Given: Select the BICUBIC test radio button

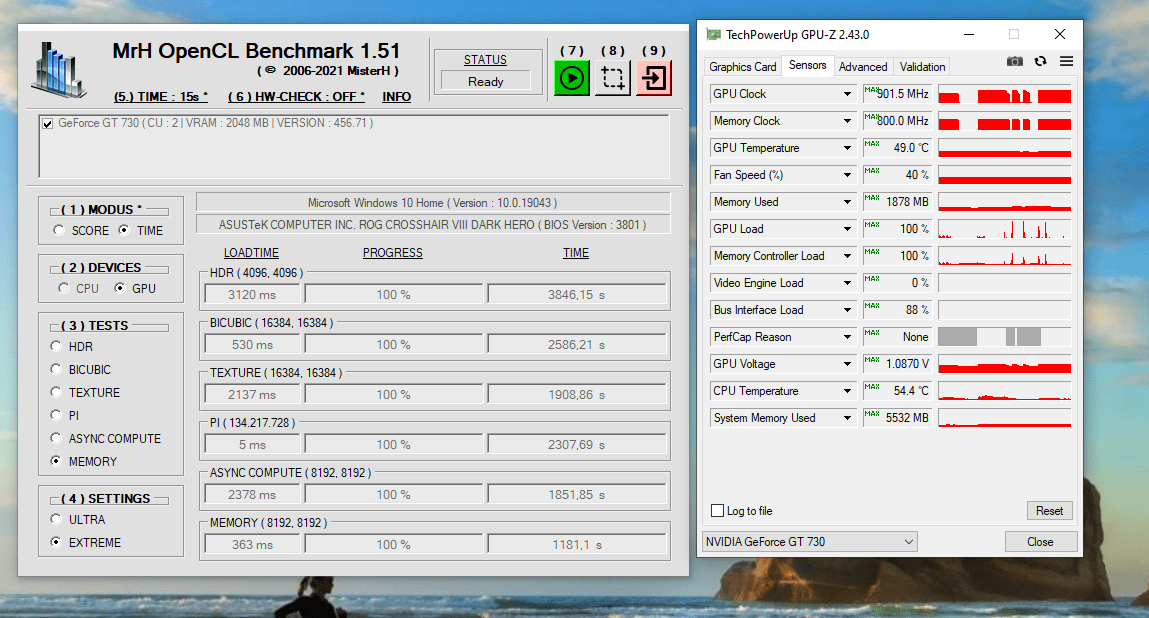Looking at the screenshot, I should [56, 369].
